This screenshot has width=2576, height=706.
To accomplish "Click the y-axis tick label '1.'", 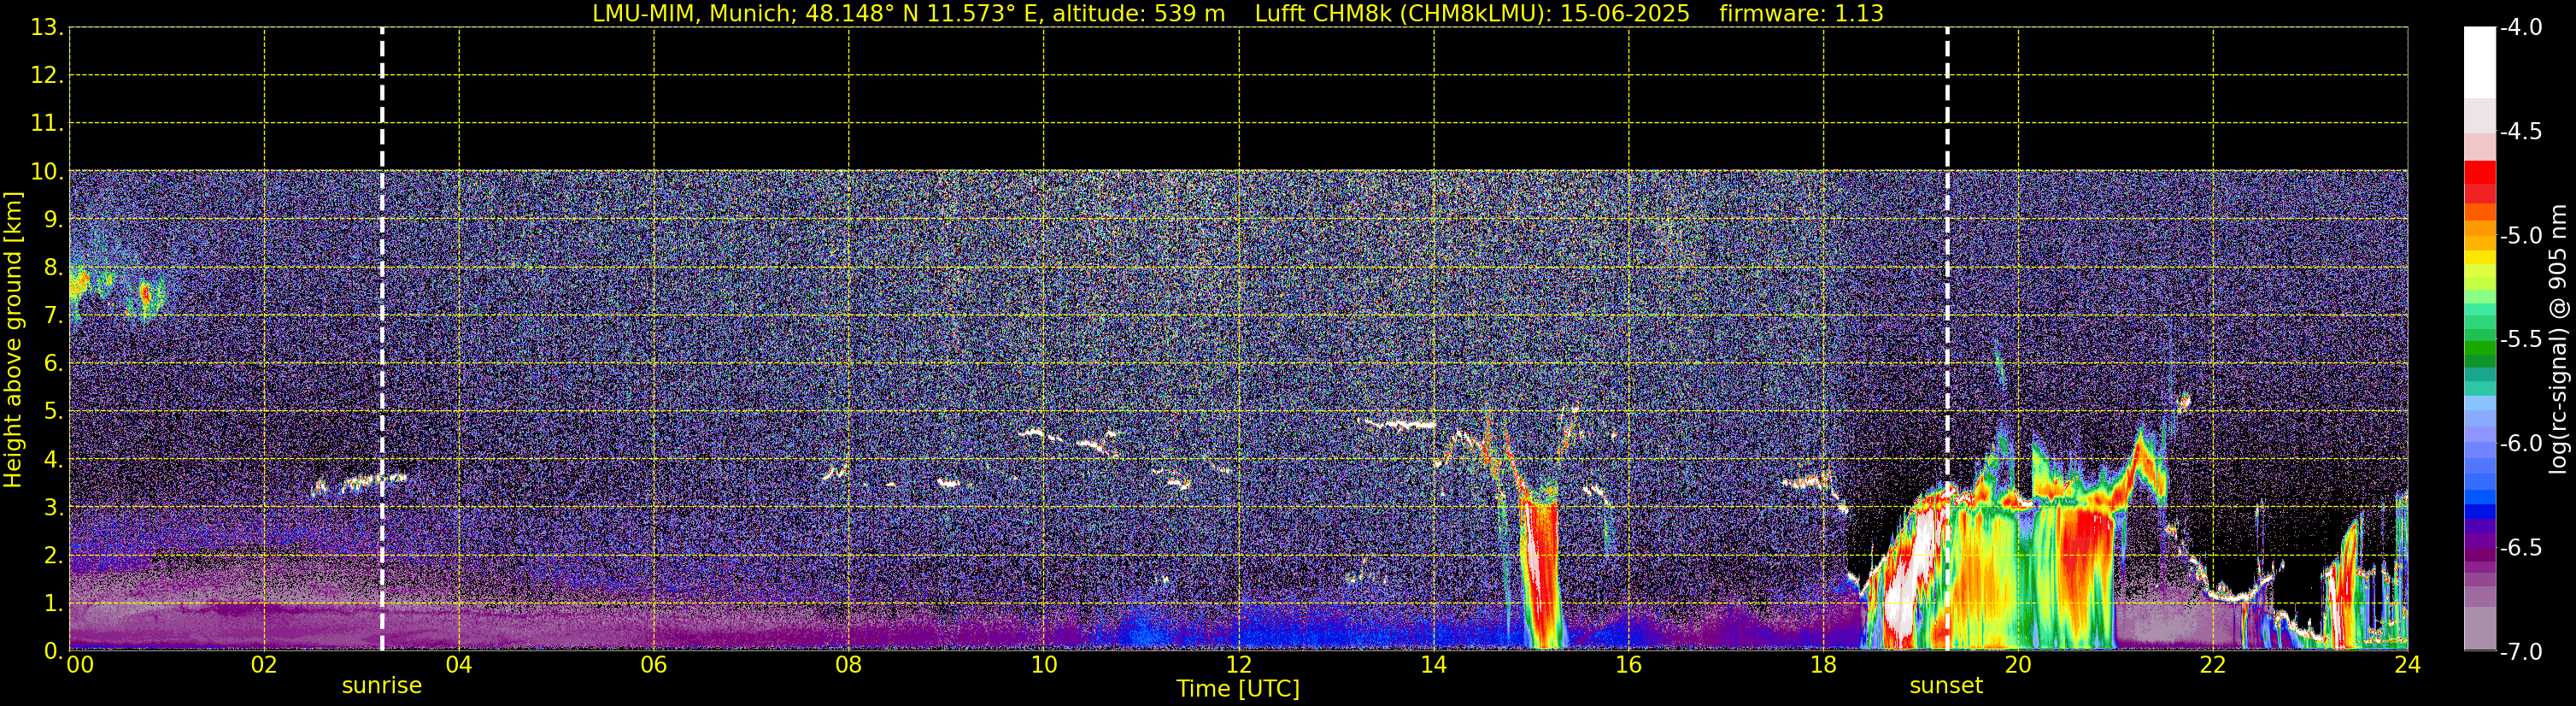I will point(54,604).
